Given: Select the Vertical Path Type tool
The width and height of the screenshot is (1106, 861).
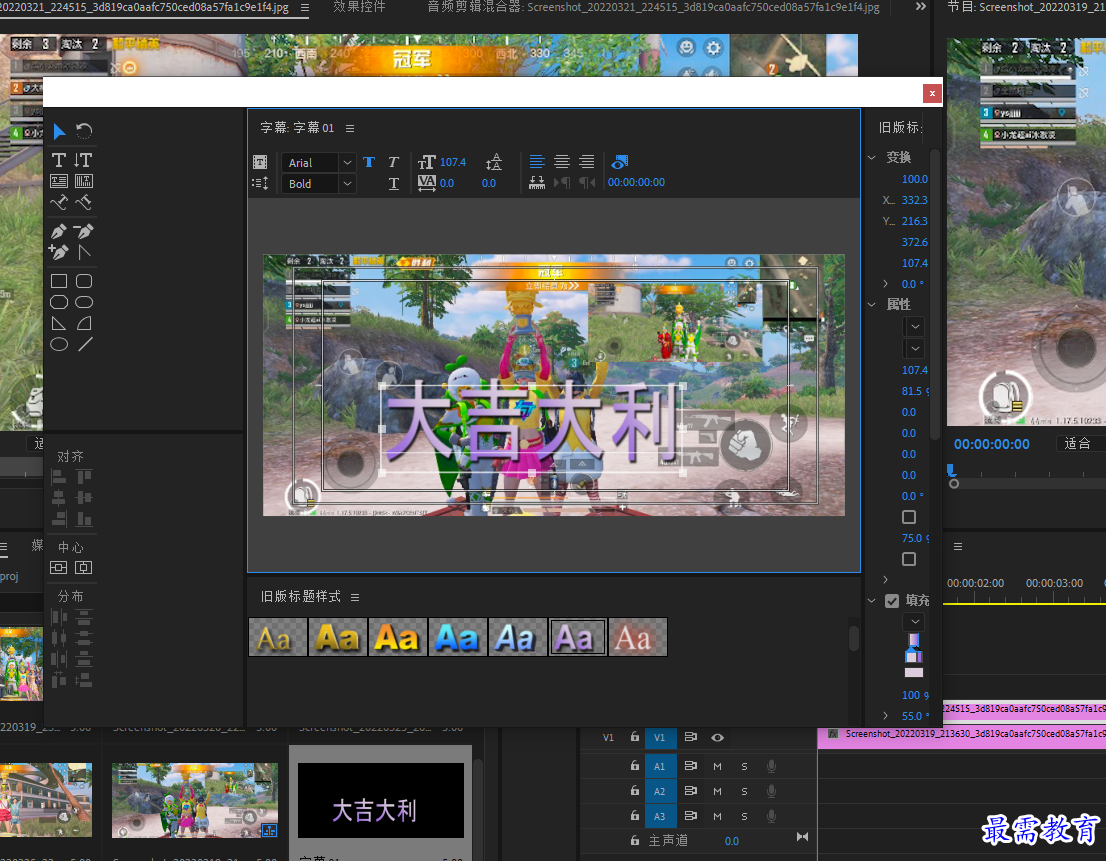Looking at the screenshot, I should pos(84,203).
